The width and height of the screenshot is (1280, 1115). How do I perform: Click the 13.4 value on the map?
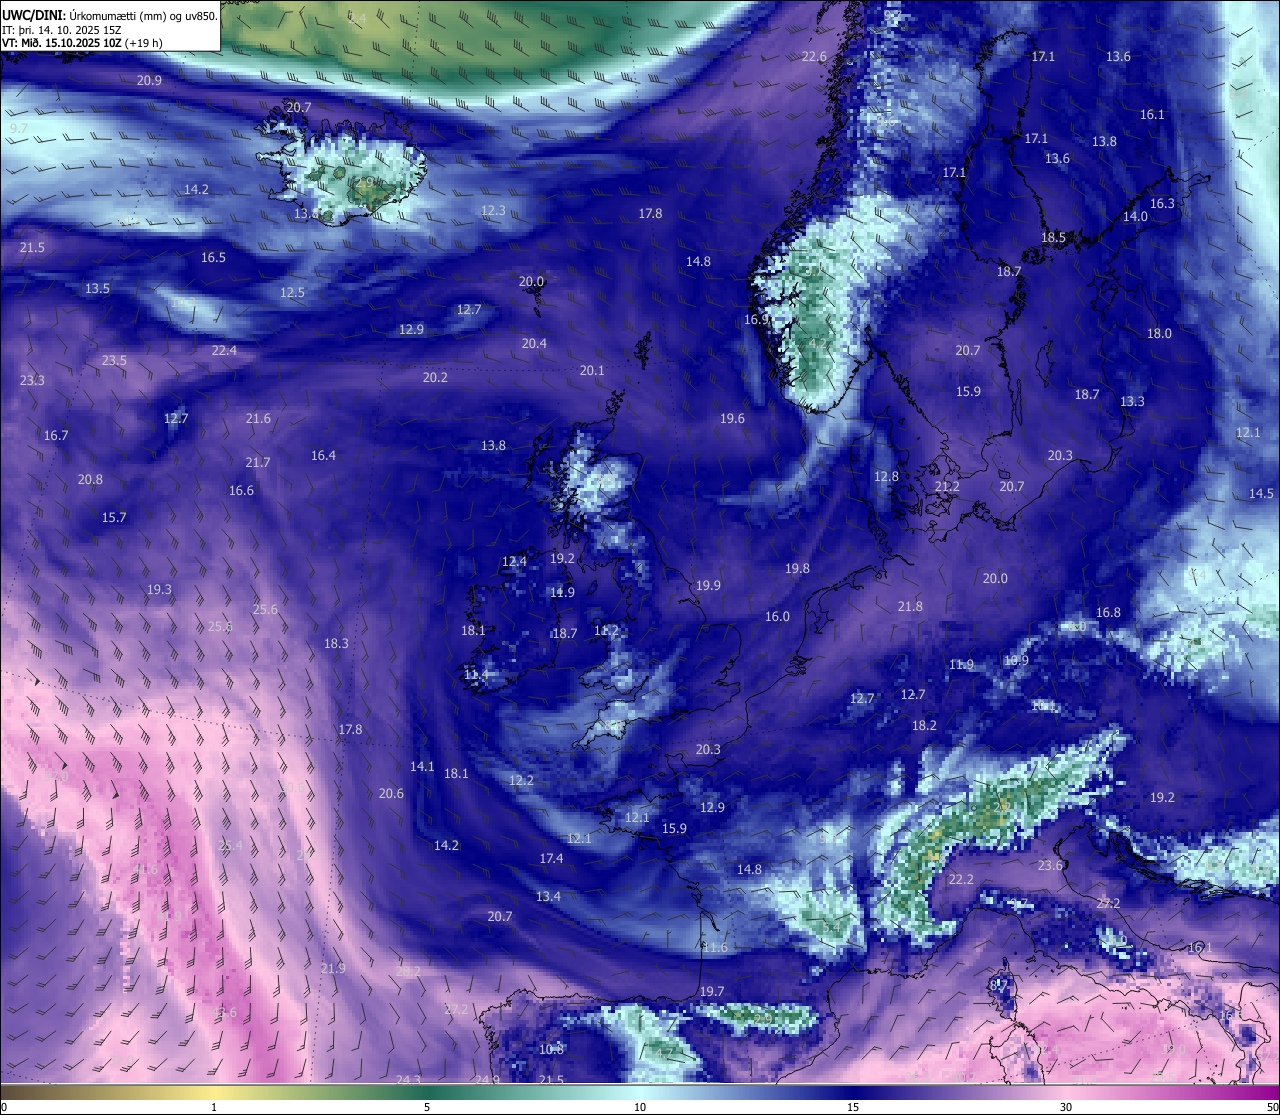549,897
